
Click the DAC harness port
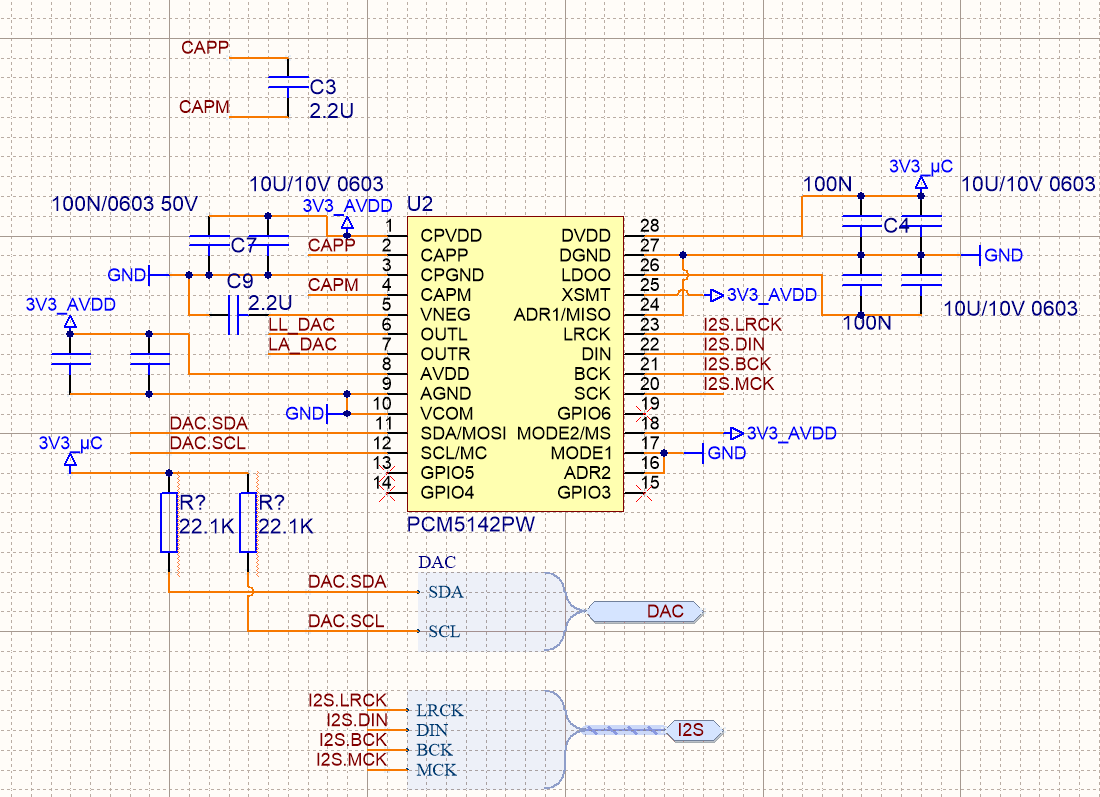[645, 612]
